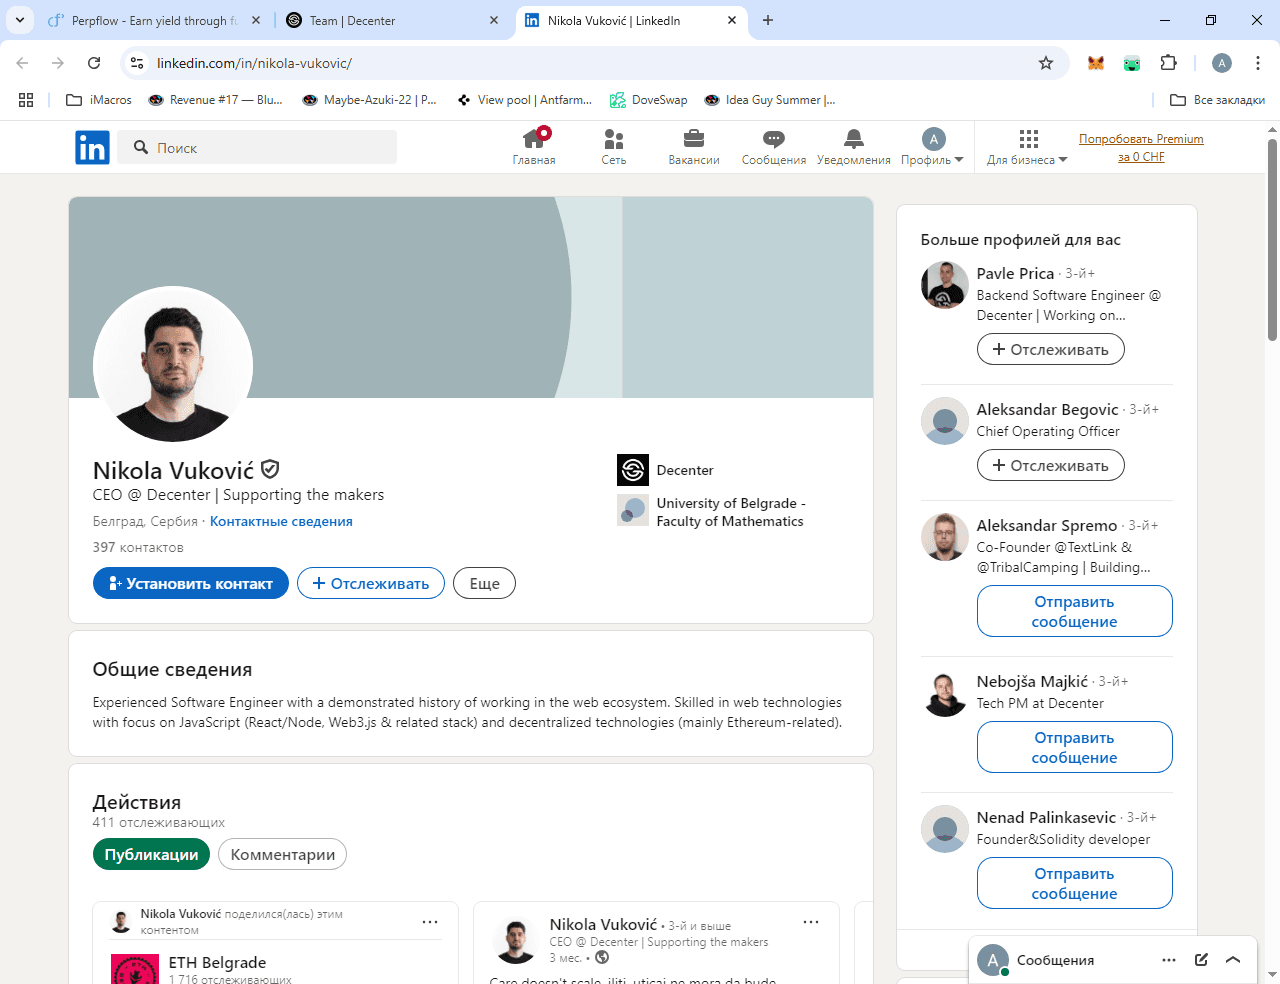Close the Nikola Vuković LinkedIn tab
The height and width of the screenshot is (984, 1280).
[x=732, y=20]
